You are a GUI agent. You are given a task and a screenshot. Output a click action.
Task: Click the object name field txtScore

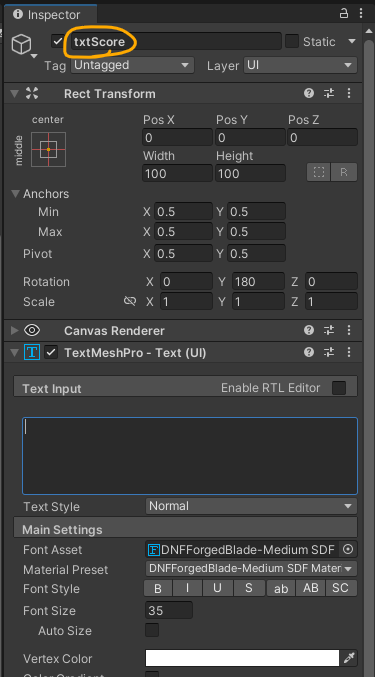pyautogui.click(x=176, y=41)
